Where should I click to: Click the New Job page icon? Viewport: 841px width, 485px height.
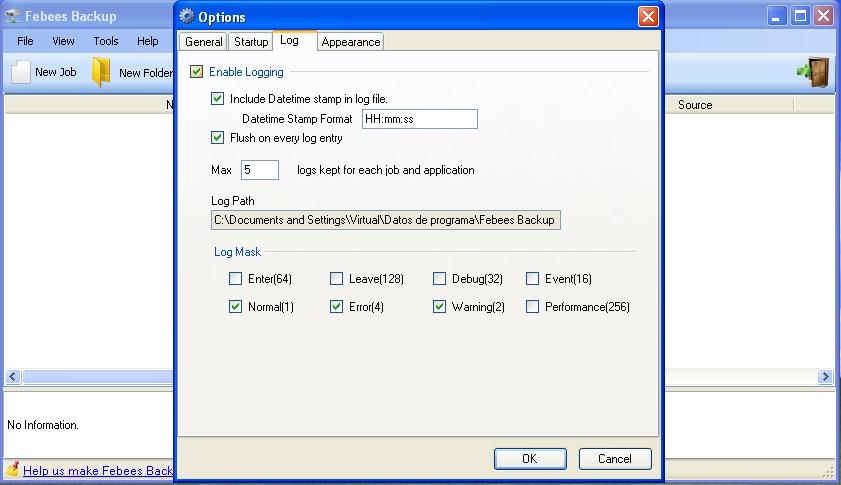pos(21,72)
